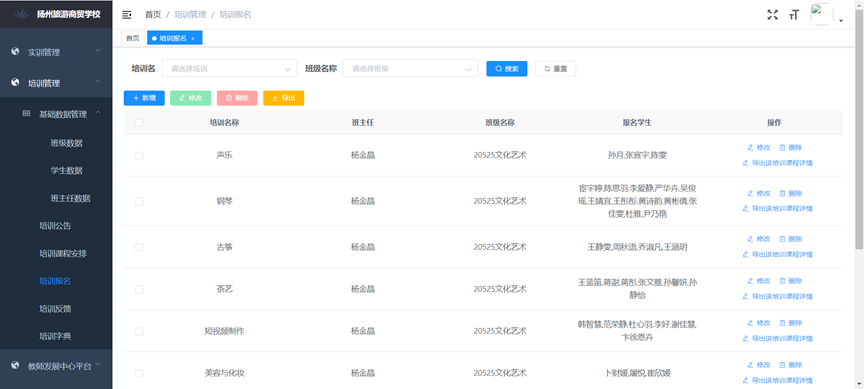Click the user avatar image
Viewport: 864px width, 389px height.
(822, 14)
